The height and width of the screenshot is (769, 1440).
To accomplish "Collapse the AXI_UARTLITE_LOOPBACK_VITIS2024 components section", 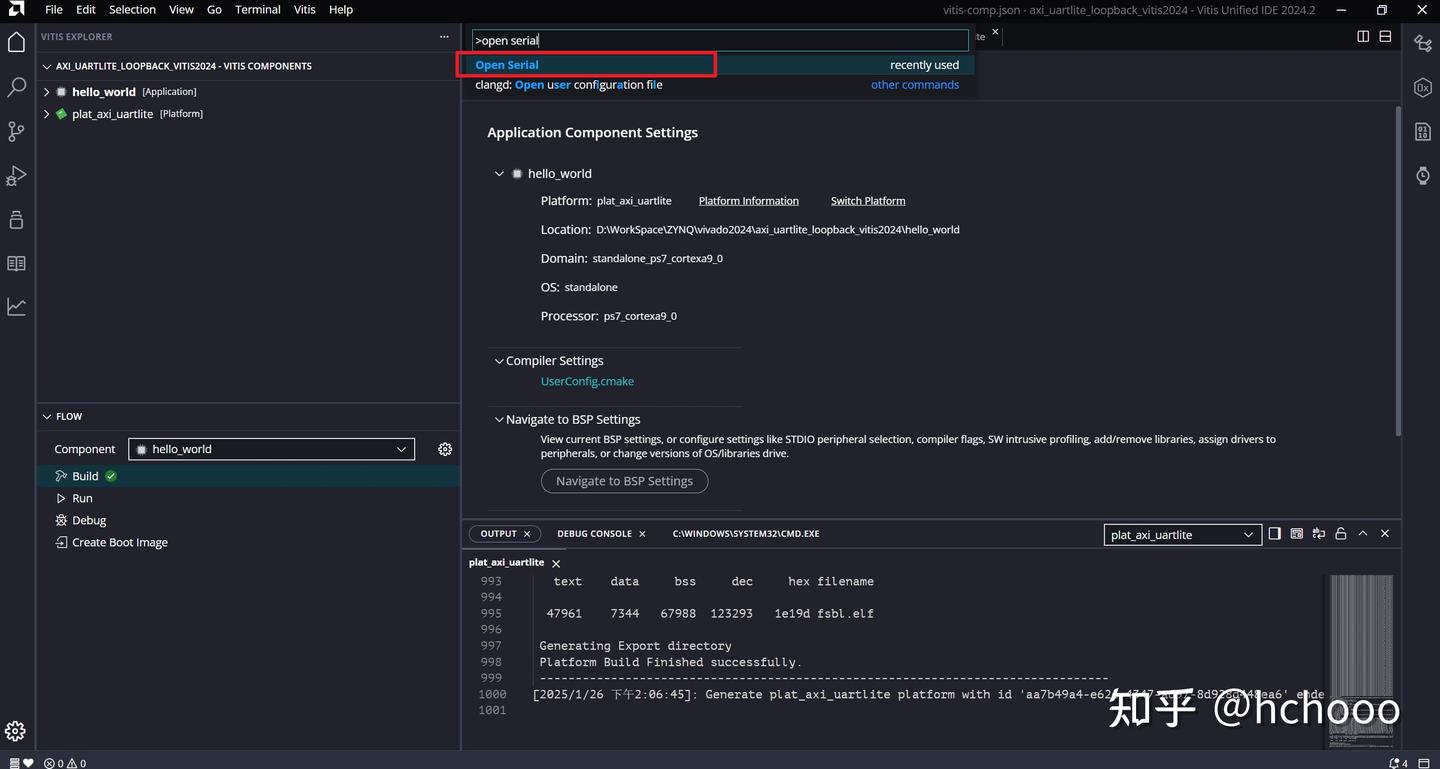I will (46, 66).
